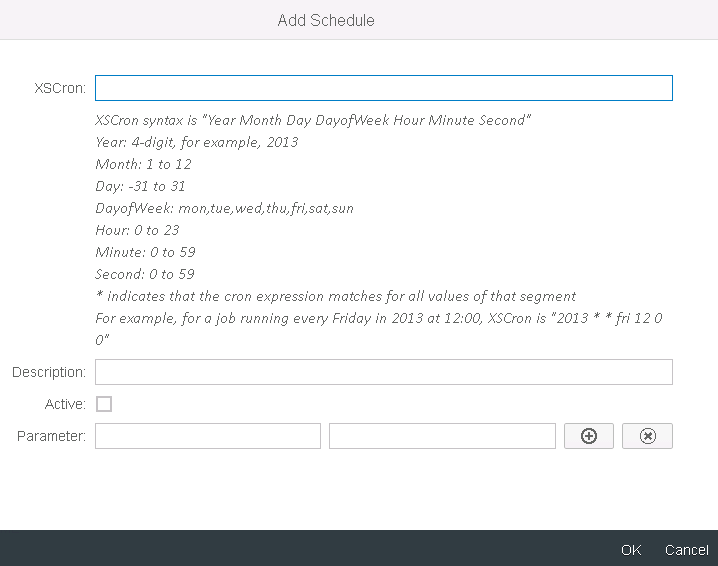The image size is (718, 566).
Task: Focus the XSCron input field
Action: (x=383, y=88)
